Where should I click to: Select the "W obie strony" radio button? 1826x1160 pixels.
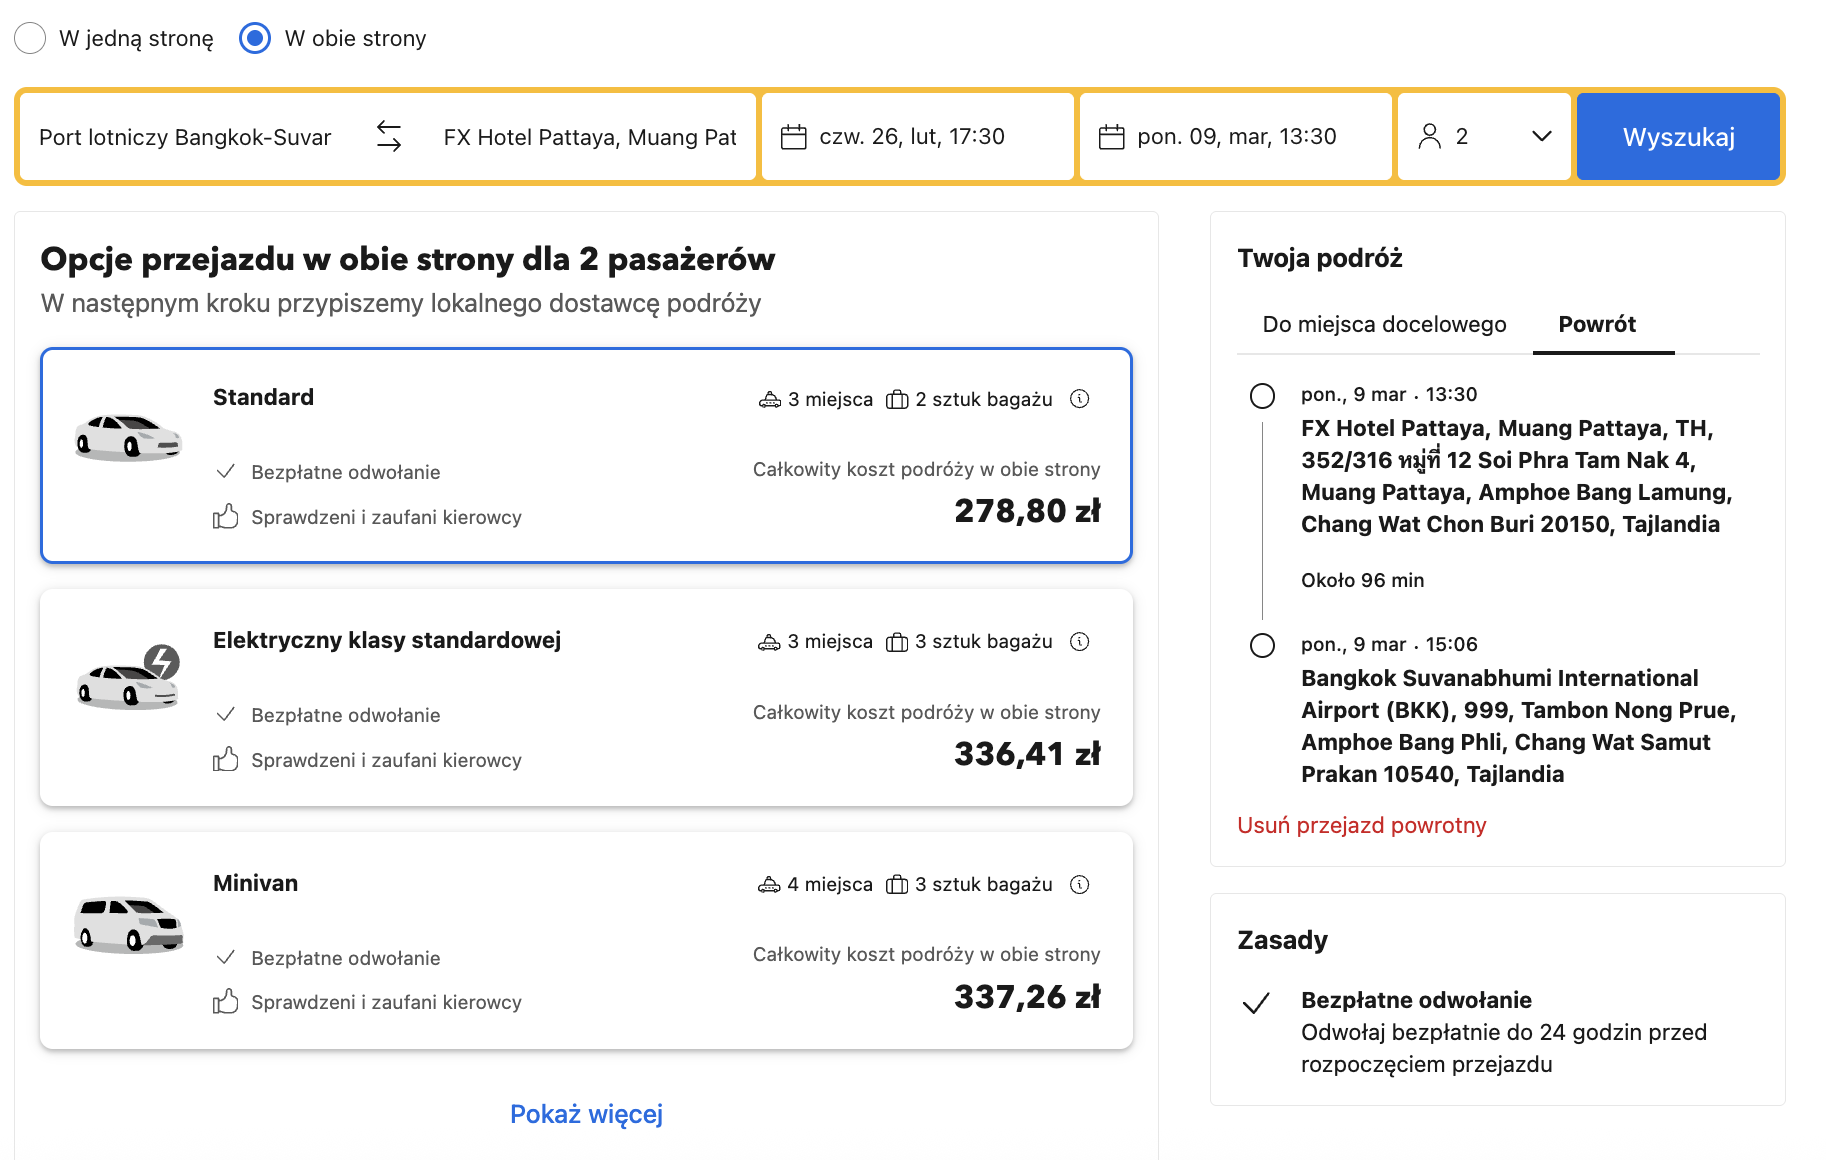[x=256, y=39]
